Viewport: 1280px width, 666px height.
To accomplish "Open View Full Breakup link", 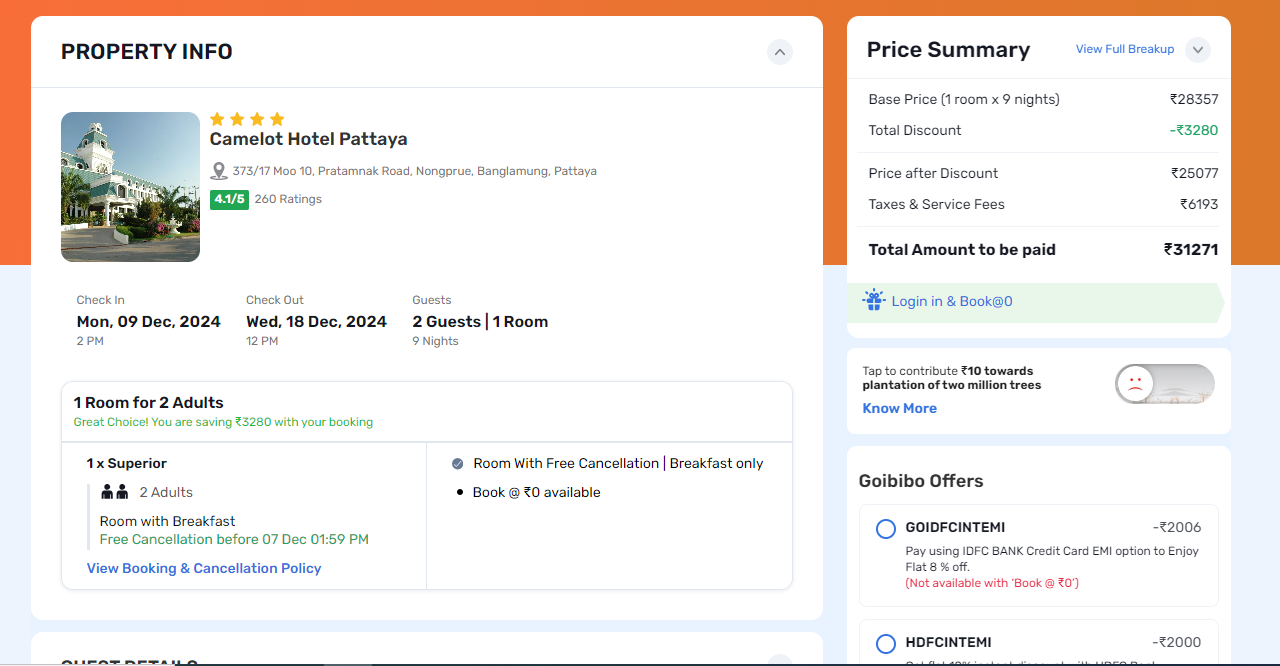I will click(1125, 49).
